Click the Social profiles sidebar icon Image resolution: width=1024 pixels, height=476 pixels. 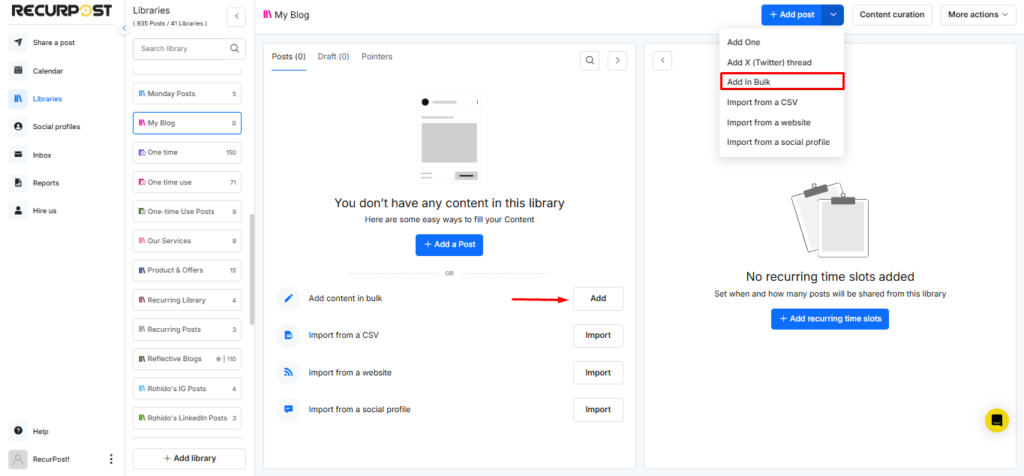pyautogui.click(x=18, y=127)
